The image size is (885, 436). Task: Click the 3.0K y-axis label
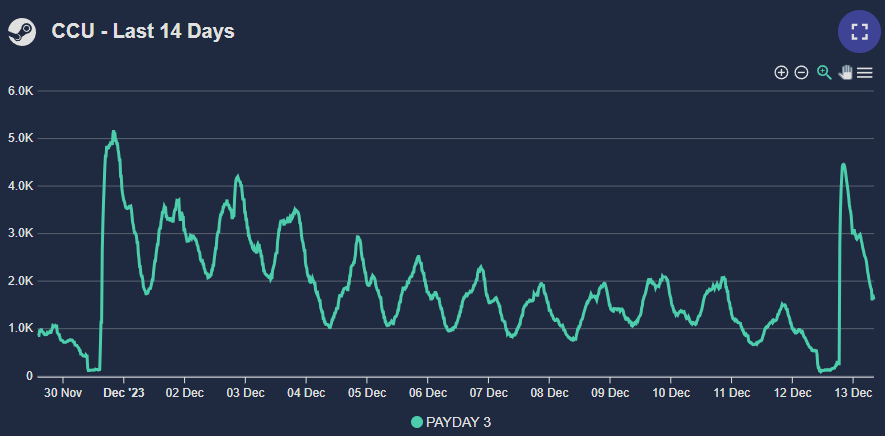click(x=21, y=234)
